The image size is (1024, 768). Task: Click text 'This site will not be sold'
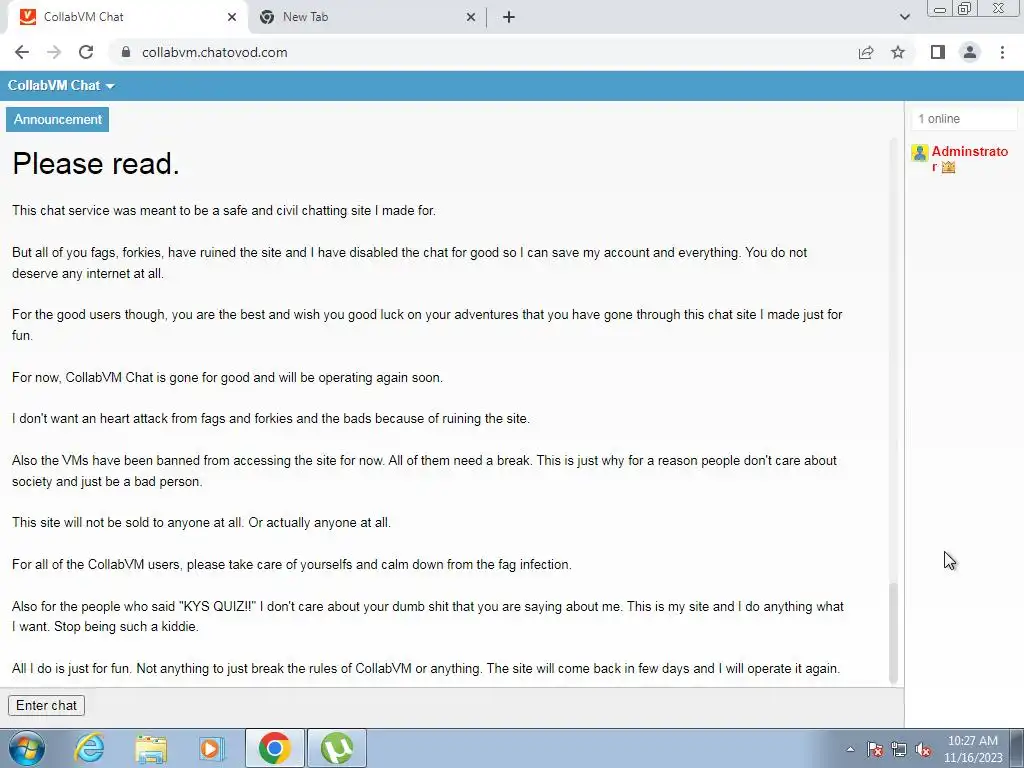(84, 522)
